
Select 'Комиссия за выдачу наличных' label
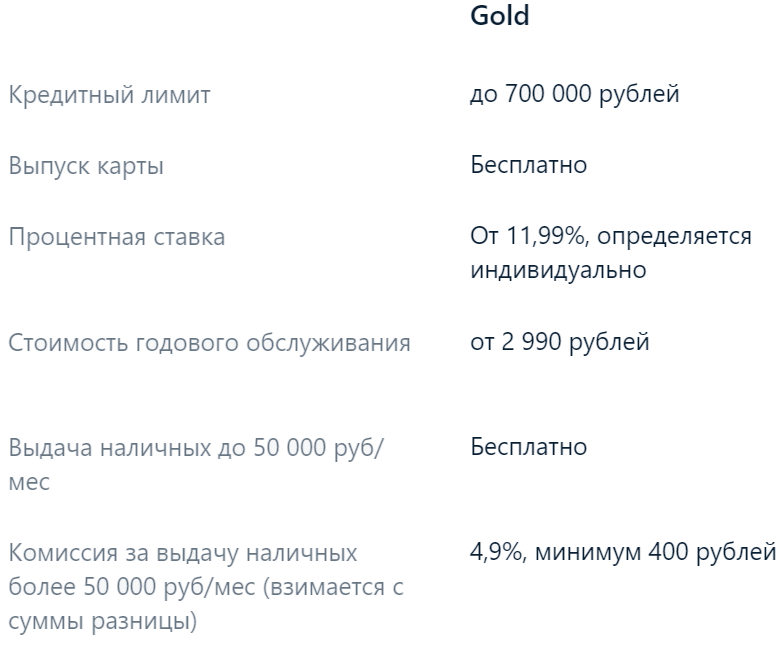point(183,553)
